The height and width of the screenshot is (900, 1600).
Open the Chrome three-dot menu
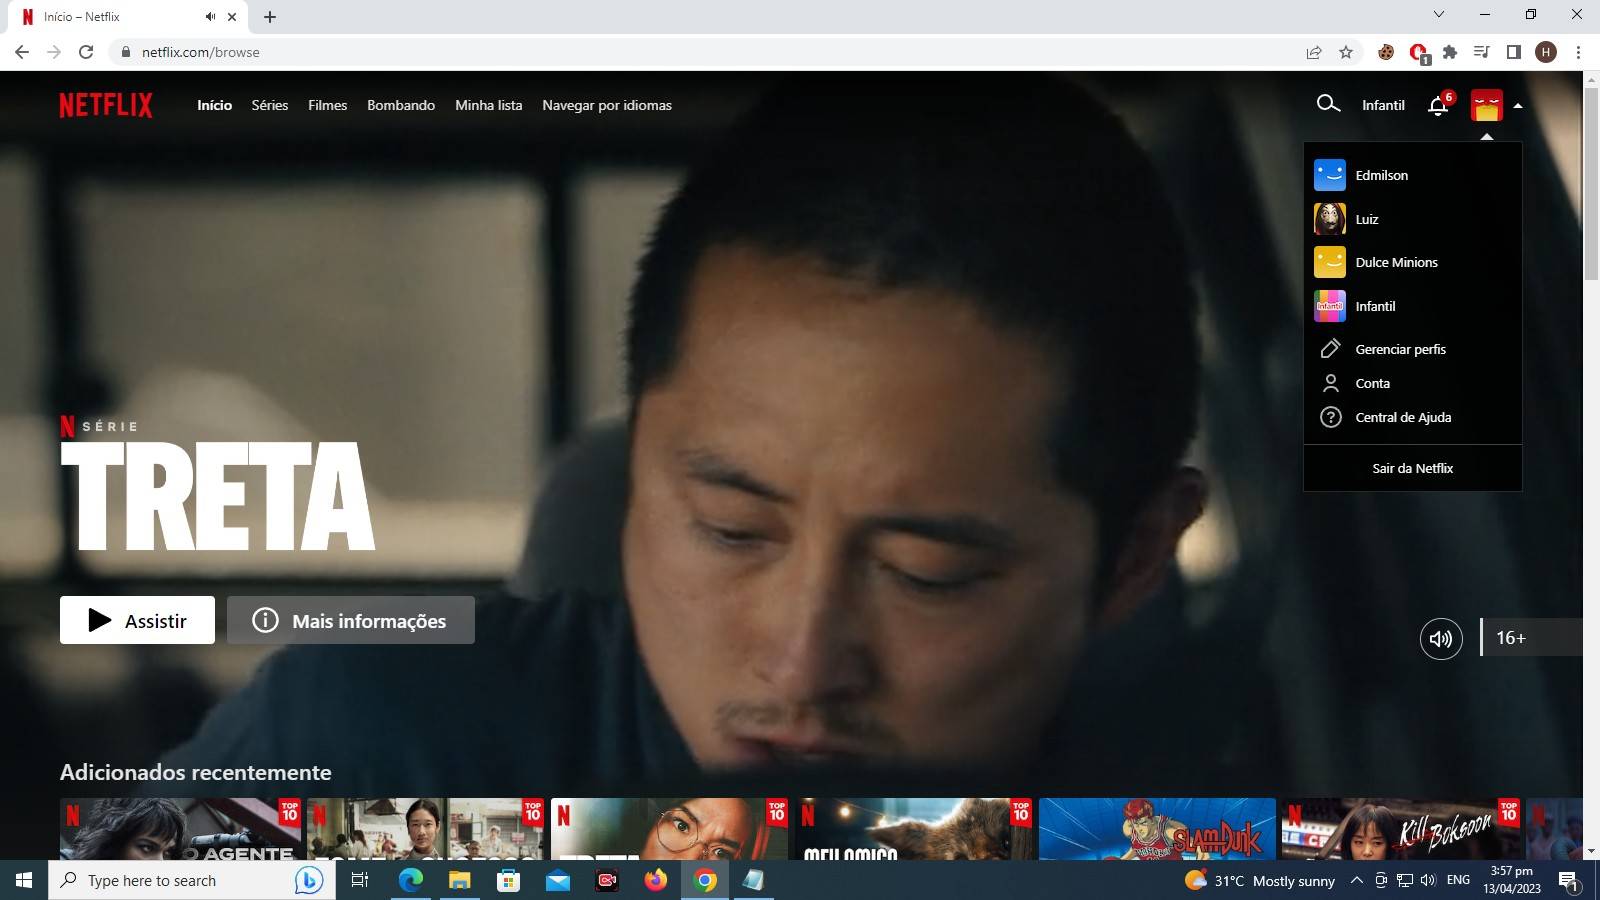click(1578, 52)
